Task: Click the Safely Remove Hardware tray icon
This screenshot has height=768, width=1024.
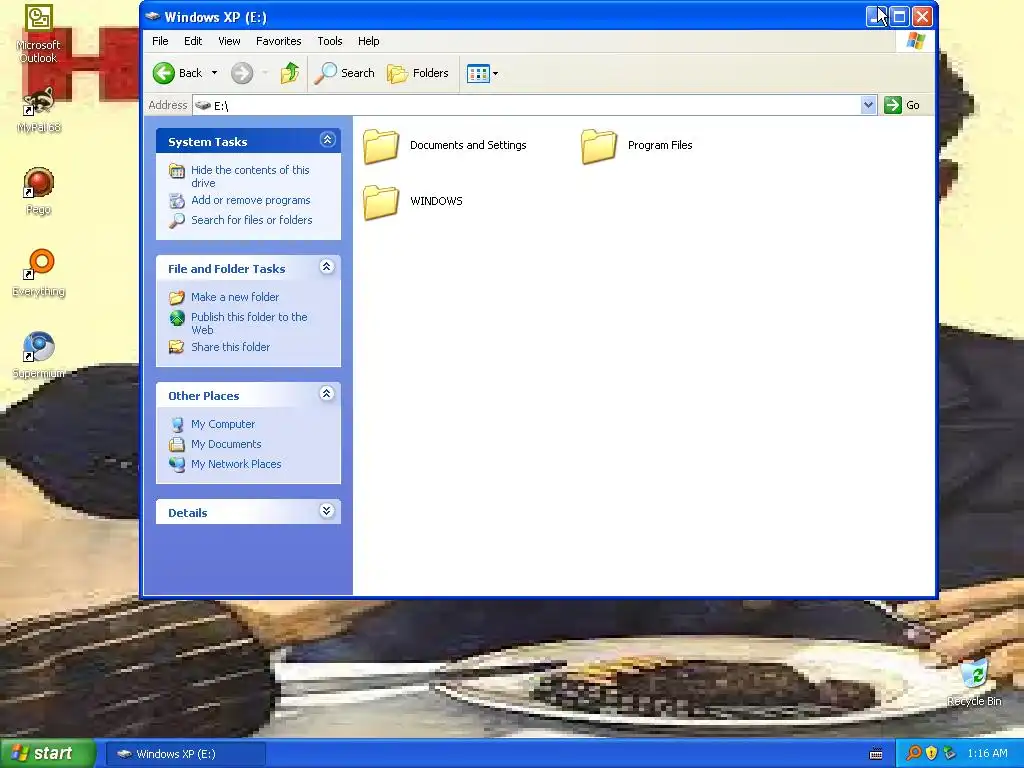Action: click(x=950, y=754)
